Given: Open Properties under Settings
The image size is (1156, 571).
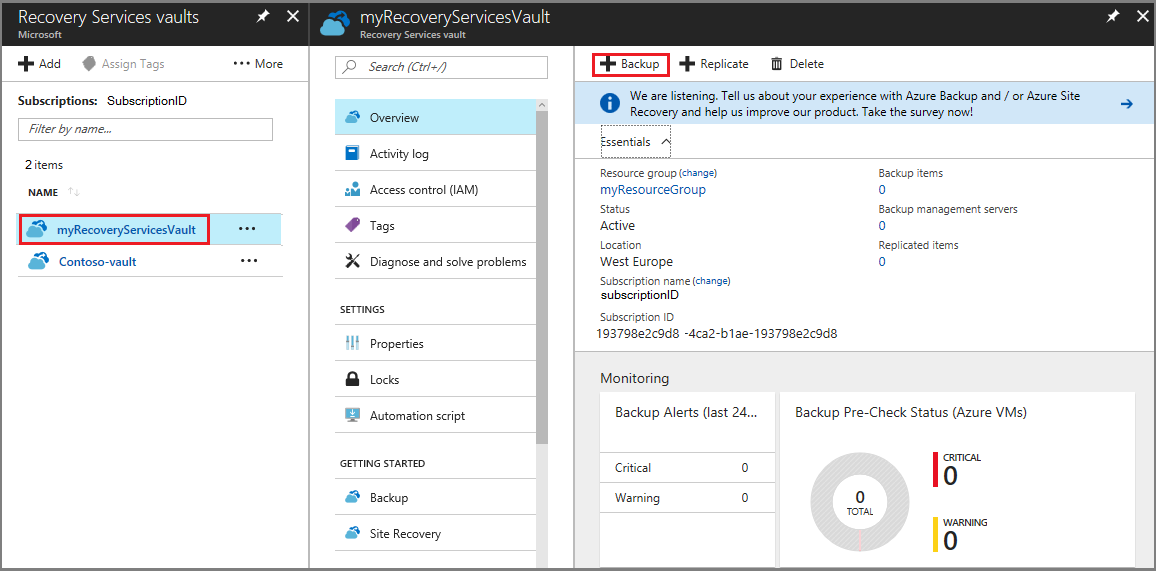Looking at the screenshot, I should click(x=436, y=343).
